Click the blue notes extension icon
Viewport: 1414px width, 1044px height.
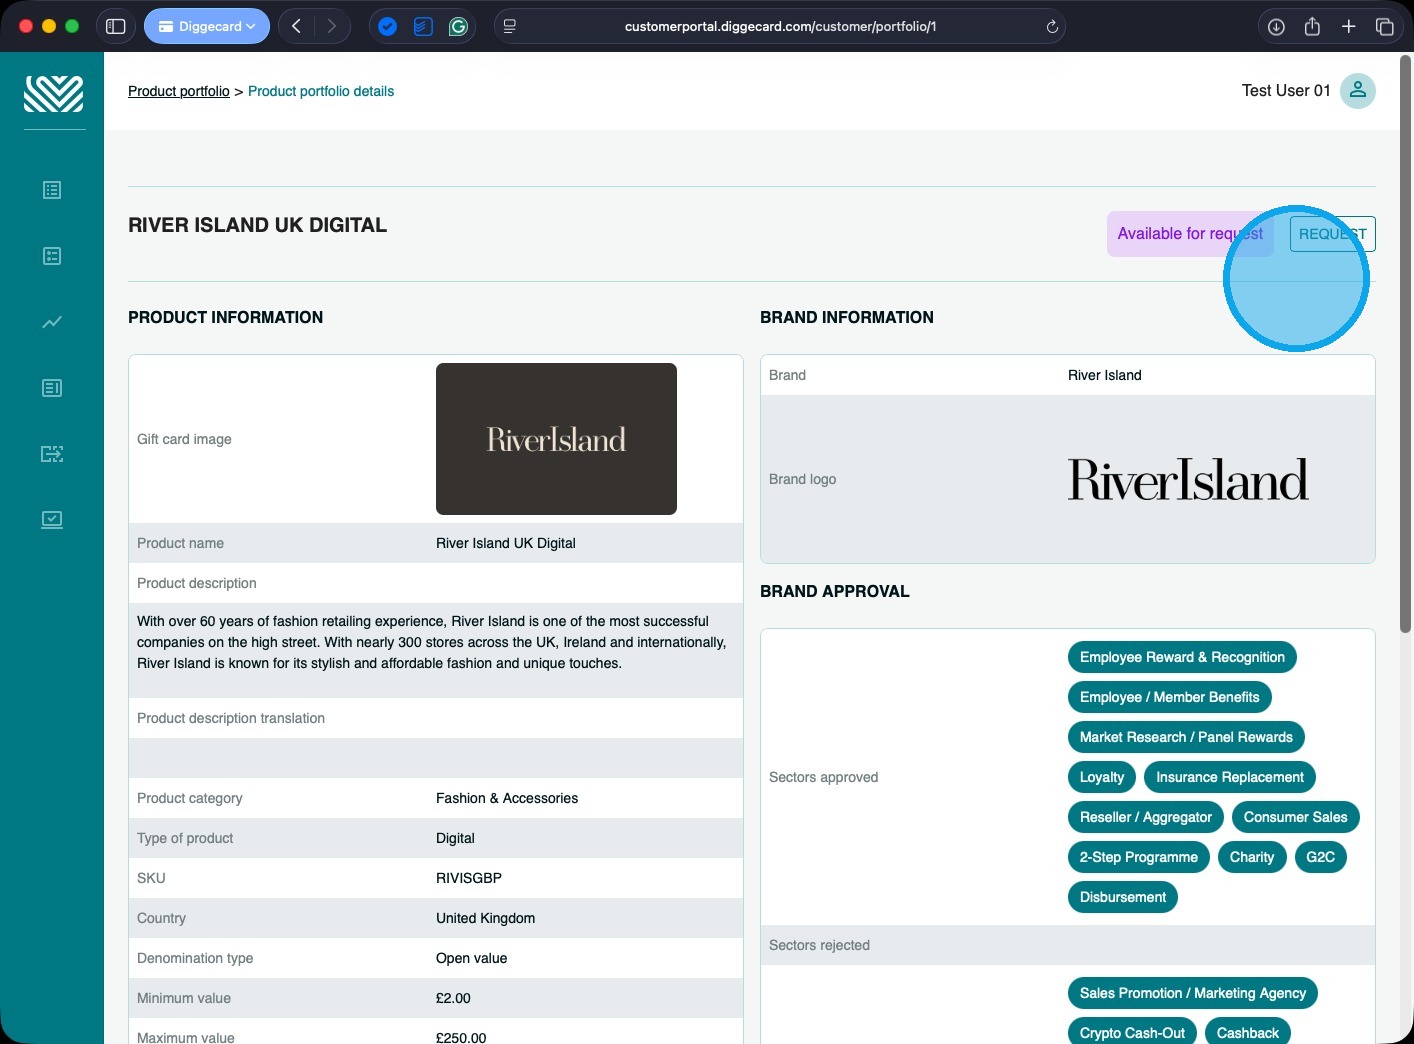coord(423,27)
